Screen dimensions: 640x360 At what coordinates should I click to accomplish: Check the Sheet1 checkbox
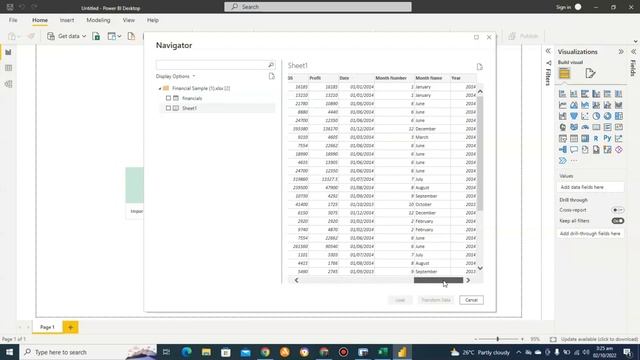(x=168, y=108)
